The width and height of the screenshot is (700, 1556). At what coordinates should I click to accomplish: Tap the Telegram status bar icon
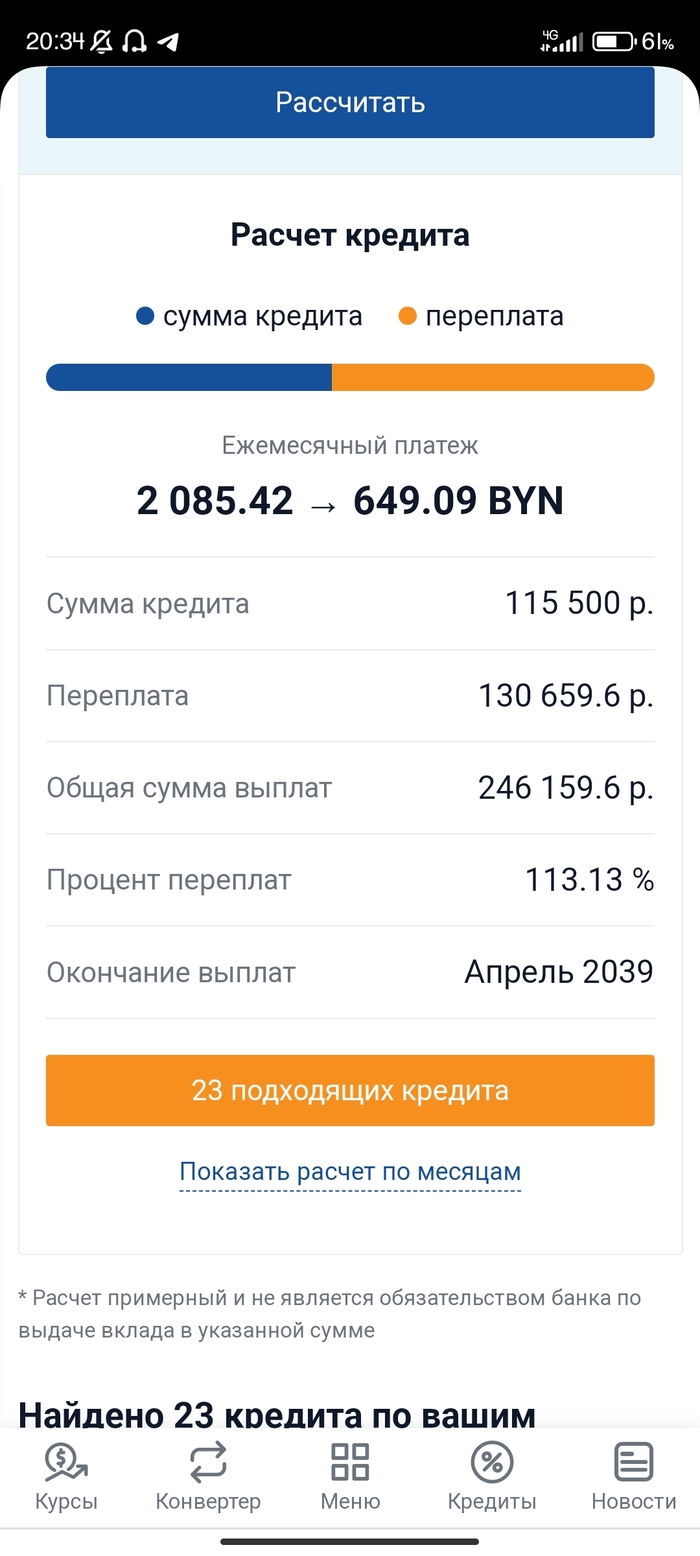pyautogui.click(x=168, y=41)
